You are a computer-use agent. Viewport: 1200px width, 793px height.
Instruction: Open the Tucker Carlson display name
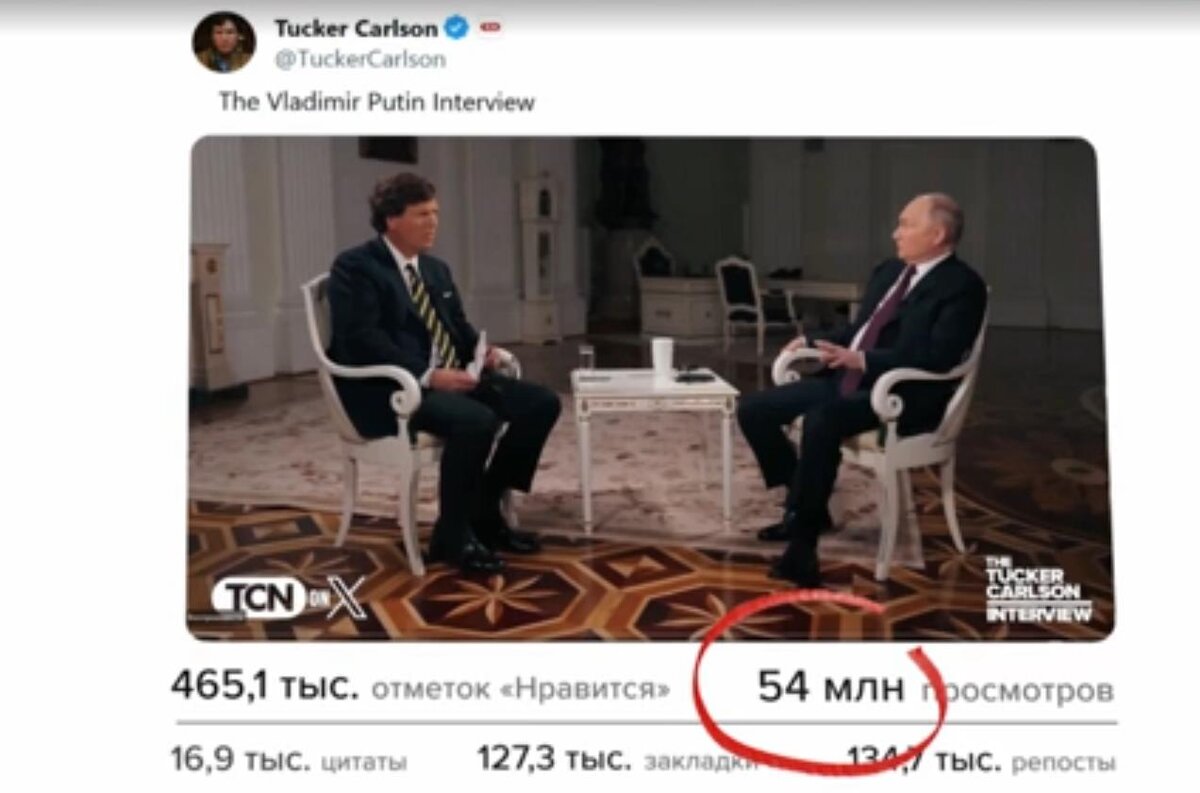click(x=355, y=28)
